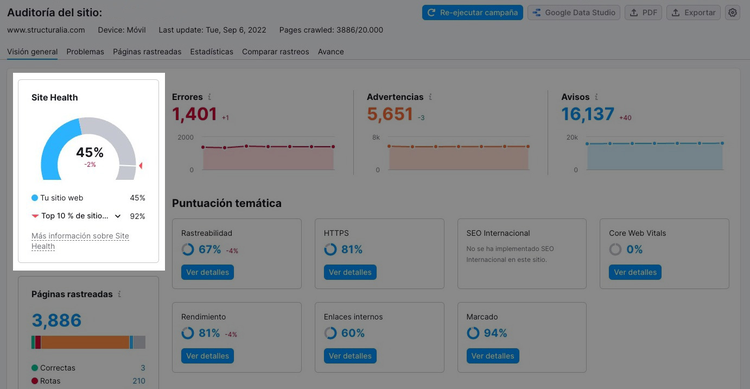Open Google Data Studio export
This screenshot has height=389, width=750.
(x=574, y=12)
